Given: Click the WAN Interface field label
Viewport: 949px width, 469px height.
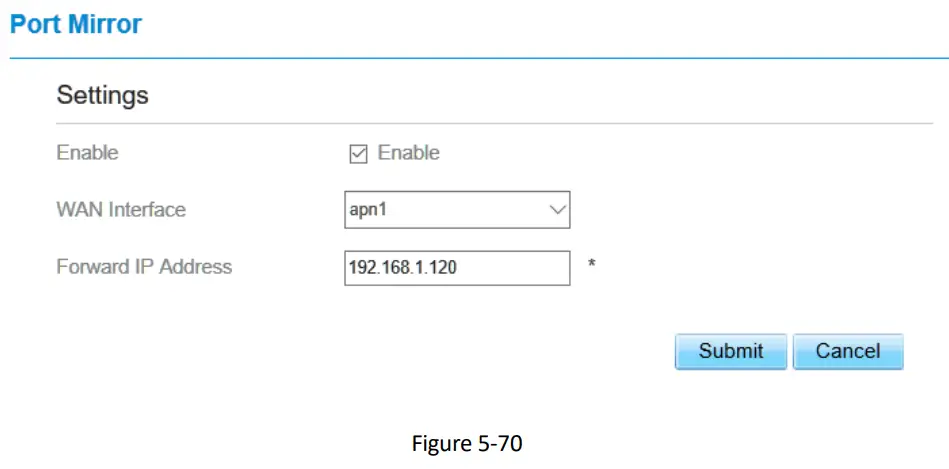Looking at the screenshot, I should point(121,210).
